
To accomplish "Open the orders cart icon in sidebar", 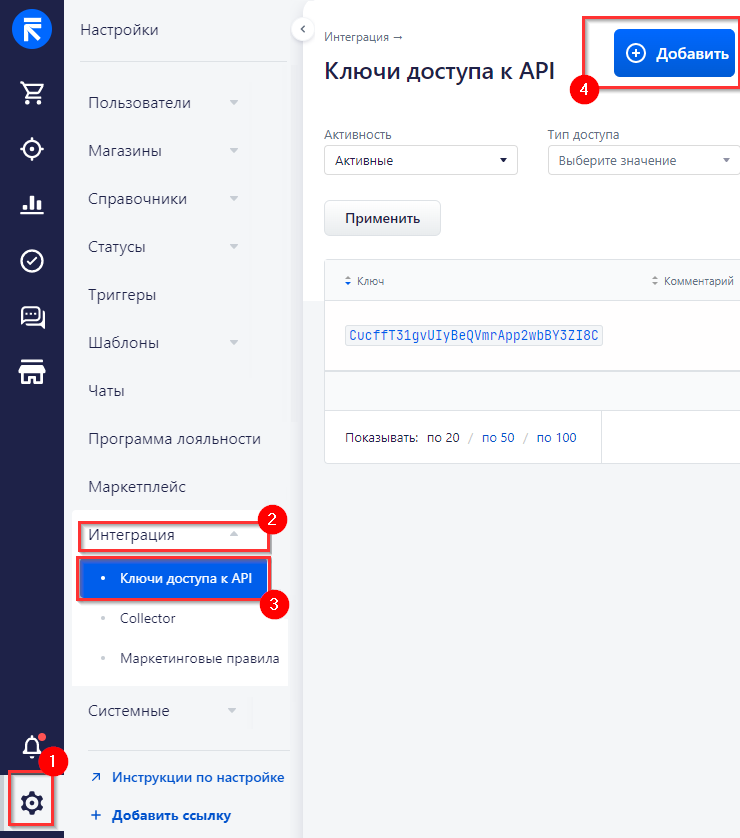I will [32, 93].
